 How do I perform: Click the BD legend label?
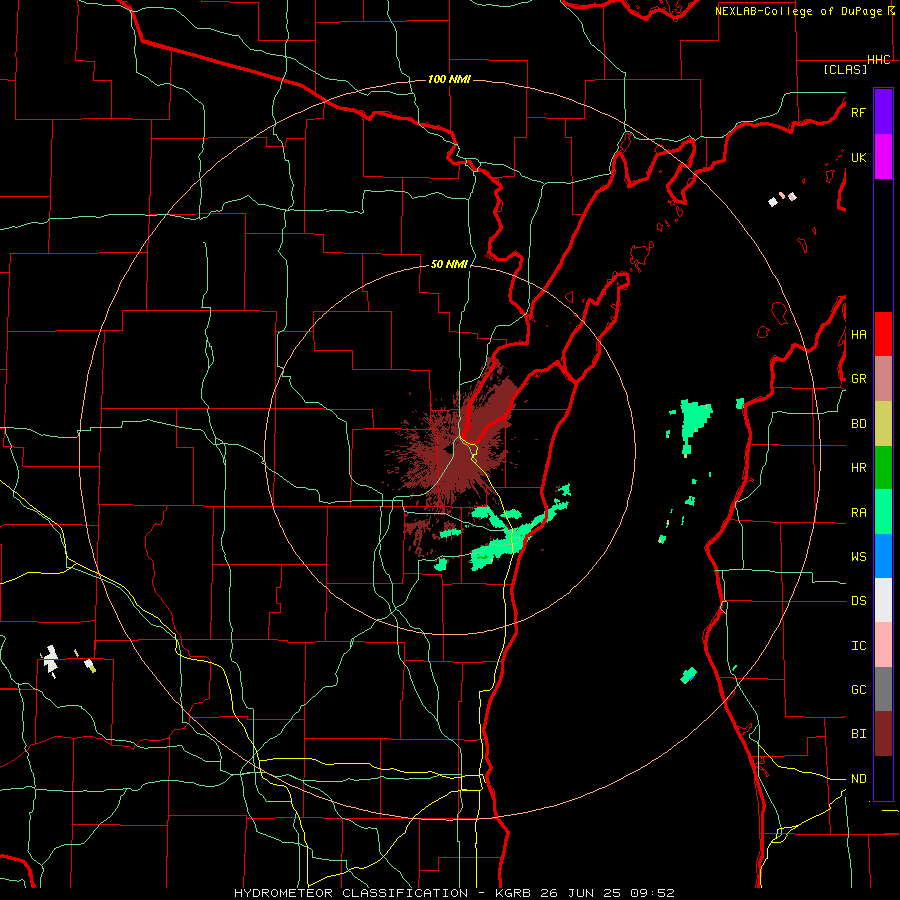[858, 424]
